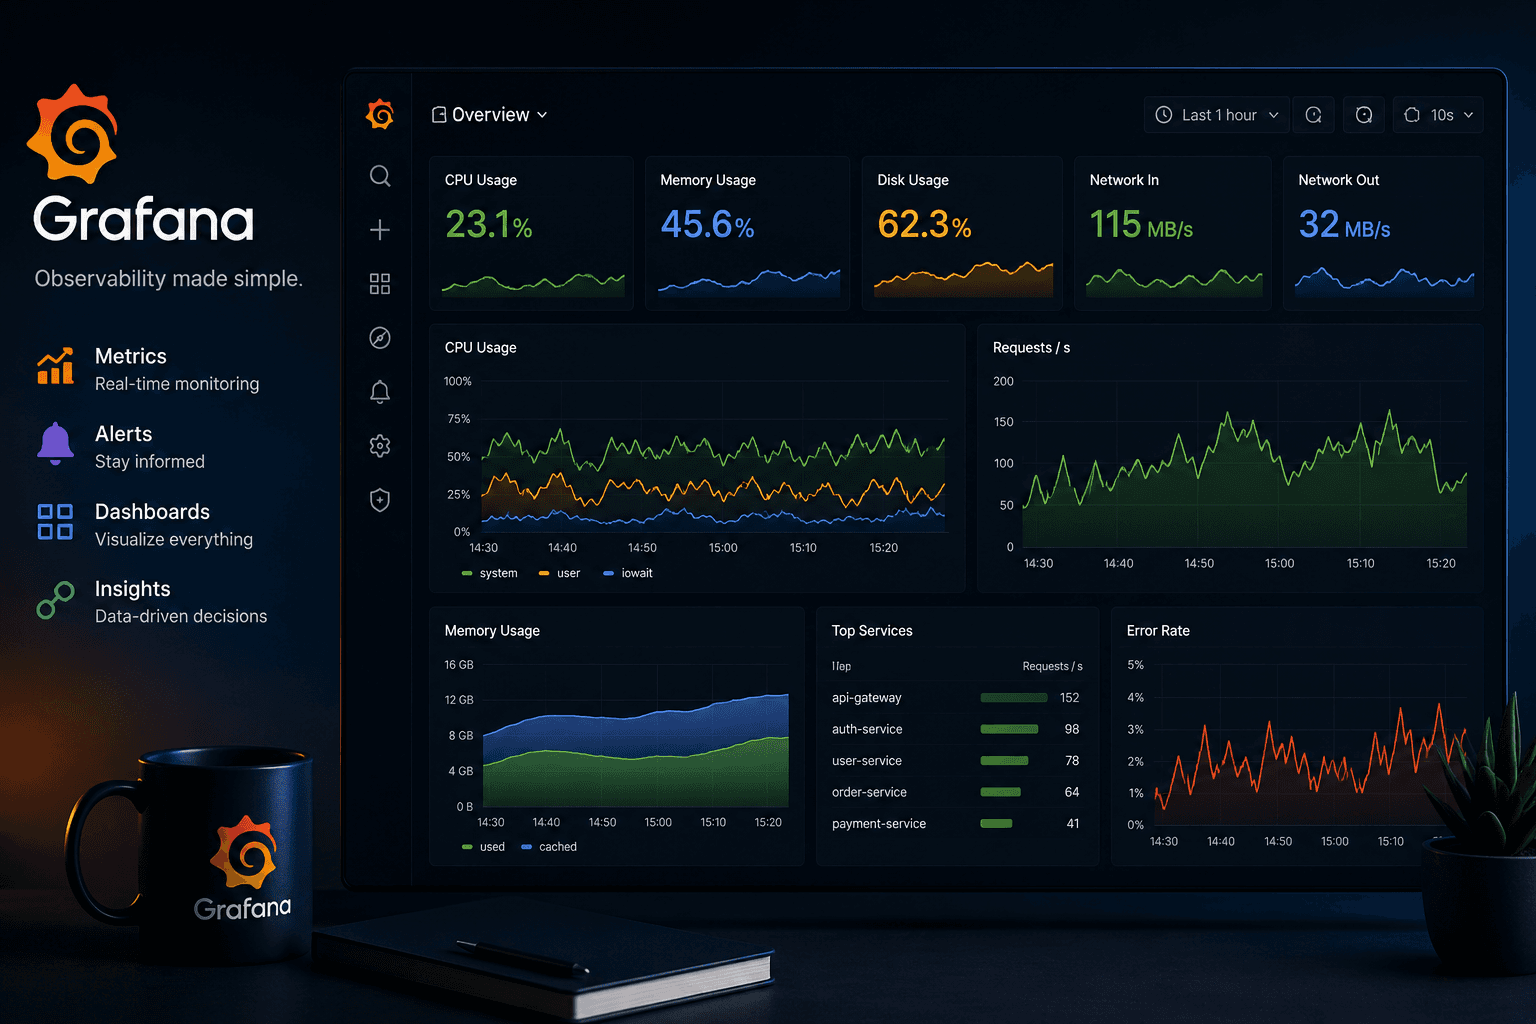The image size is (1536, 1024).
Task: Click the zoom out time range icon
Action: coord(1314,115)
